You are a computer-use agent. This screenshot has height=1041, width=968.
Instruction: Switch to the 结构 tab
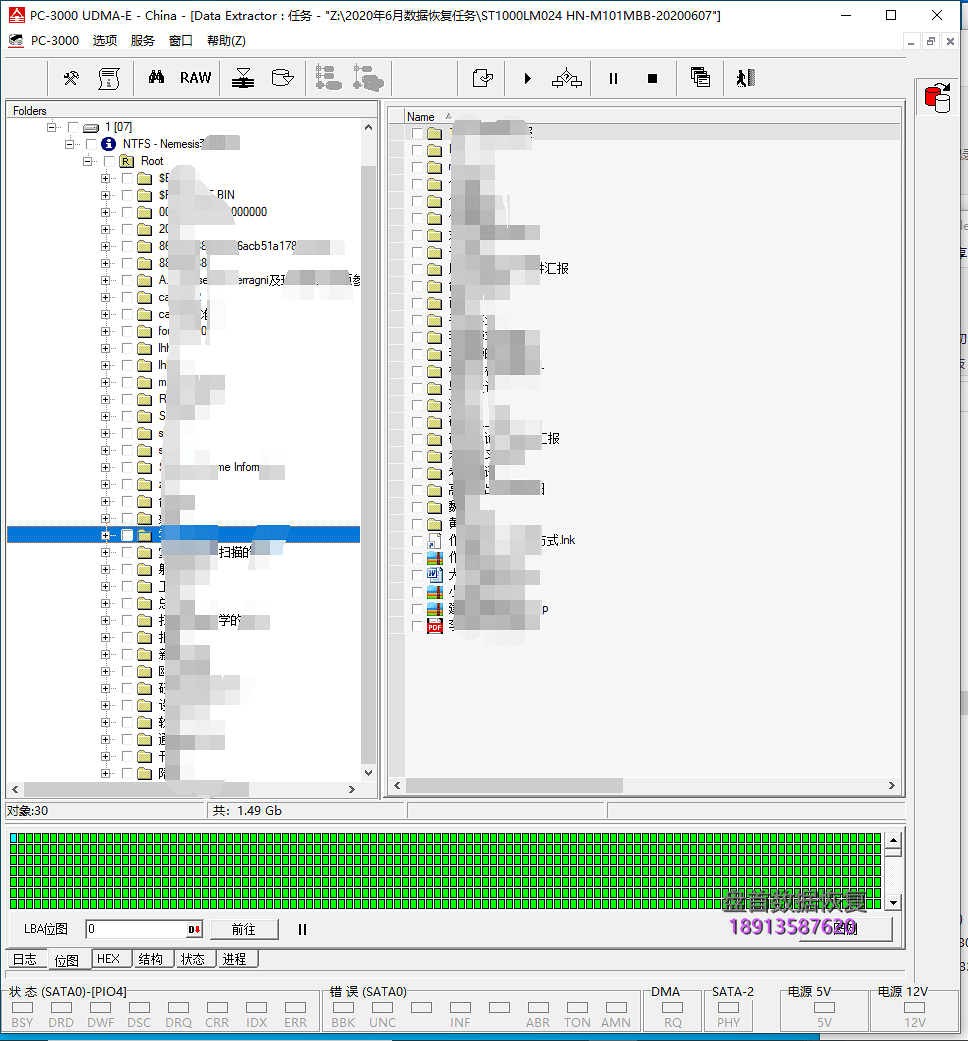151,959
